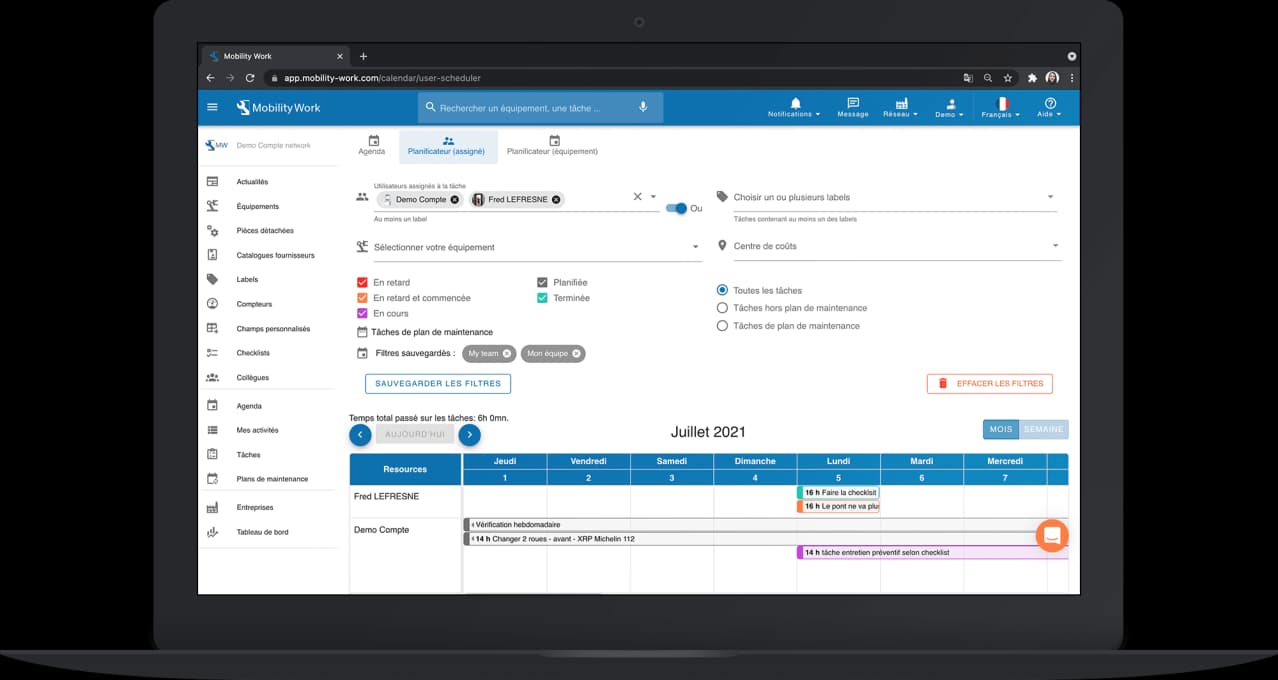The width and height of the screenshot is (1278, 680).
Task: Open Compteurs in sidebar
Action: 254,304
